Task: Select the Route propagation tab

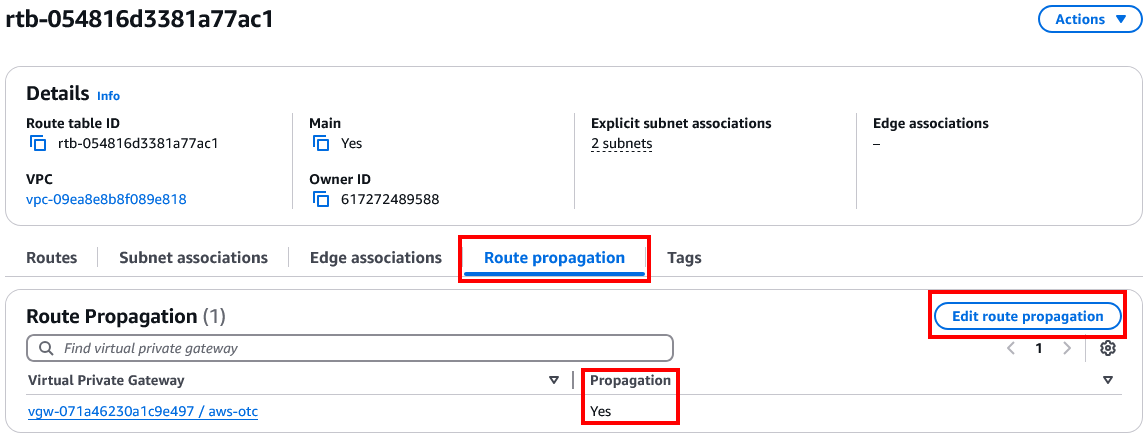Action: tap(554, 258)
